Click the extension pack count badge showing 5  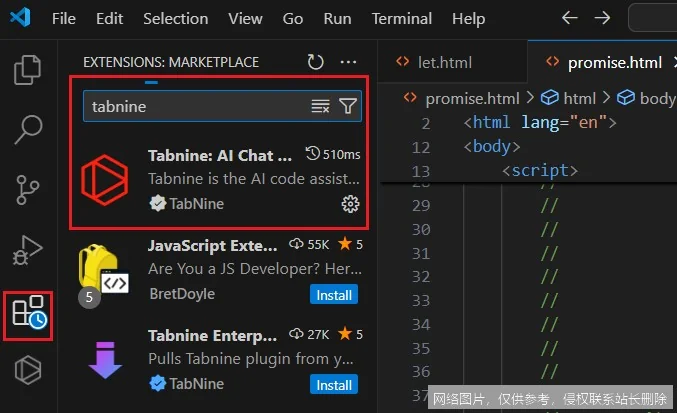(x=89, y=297)
